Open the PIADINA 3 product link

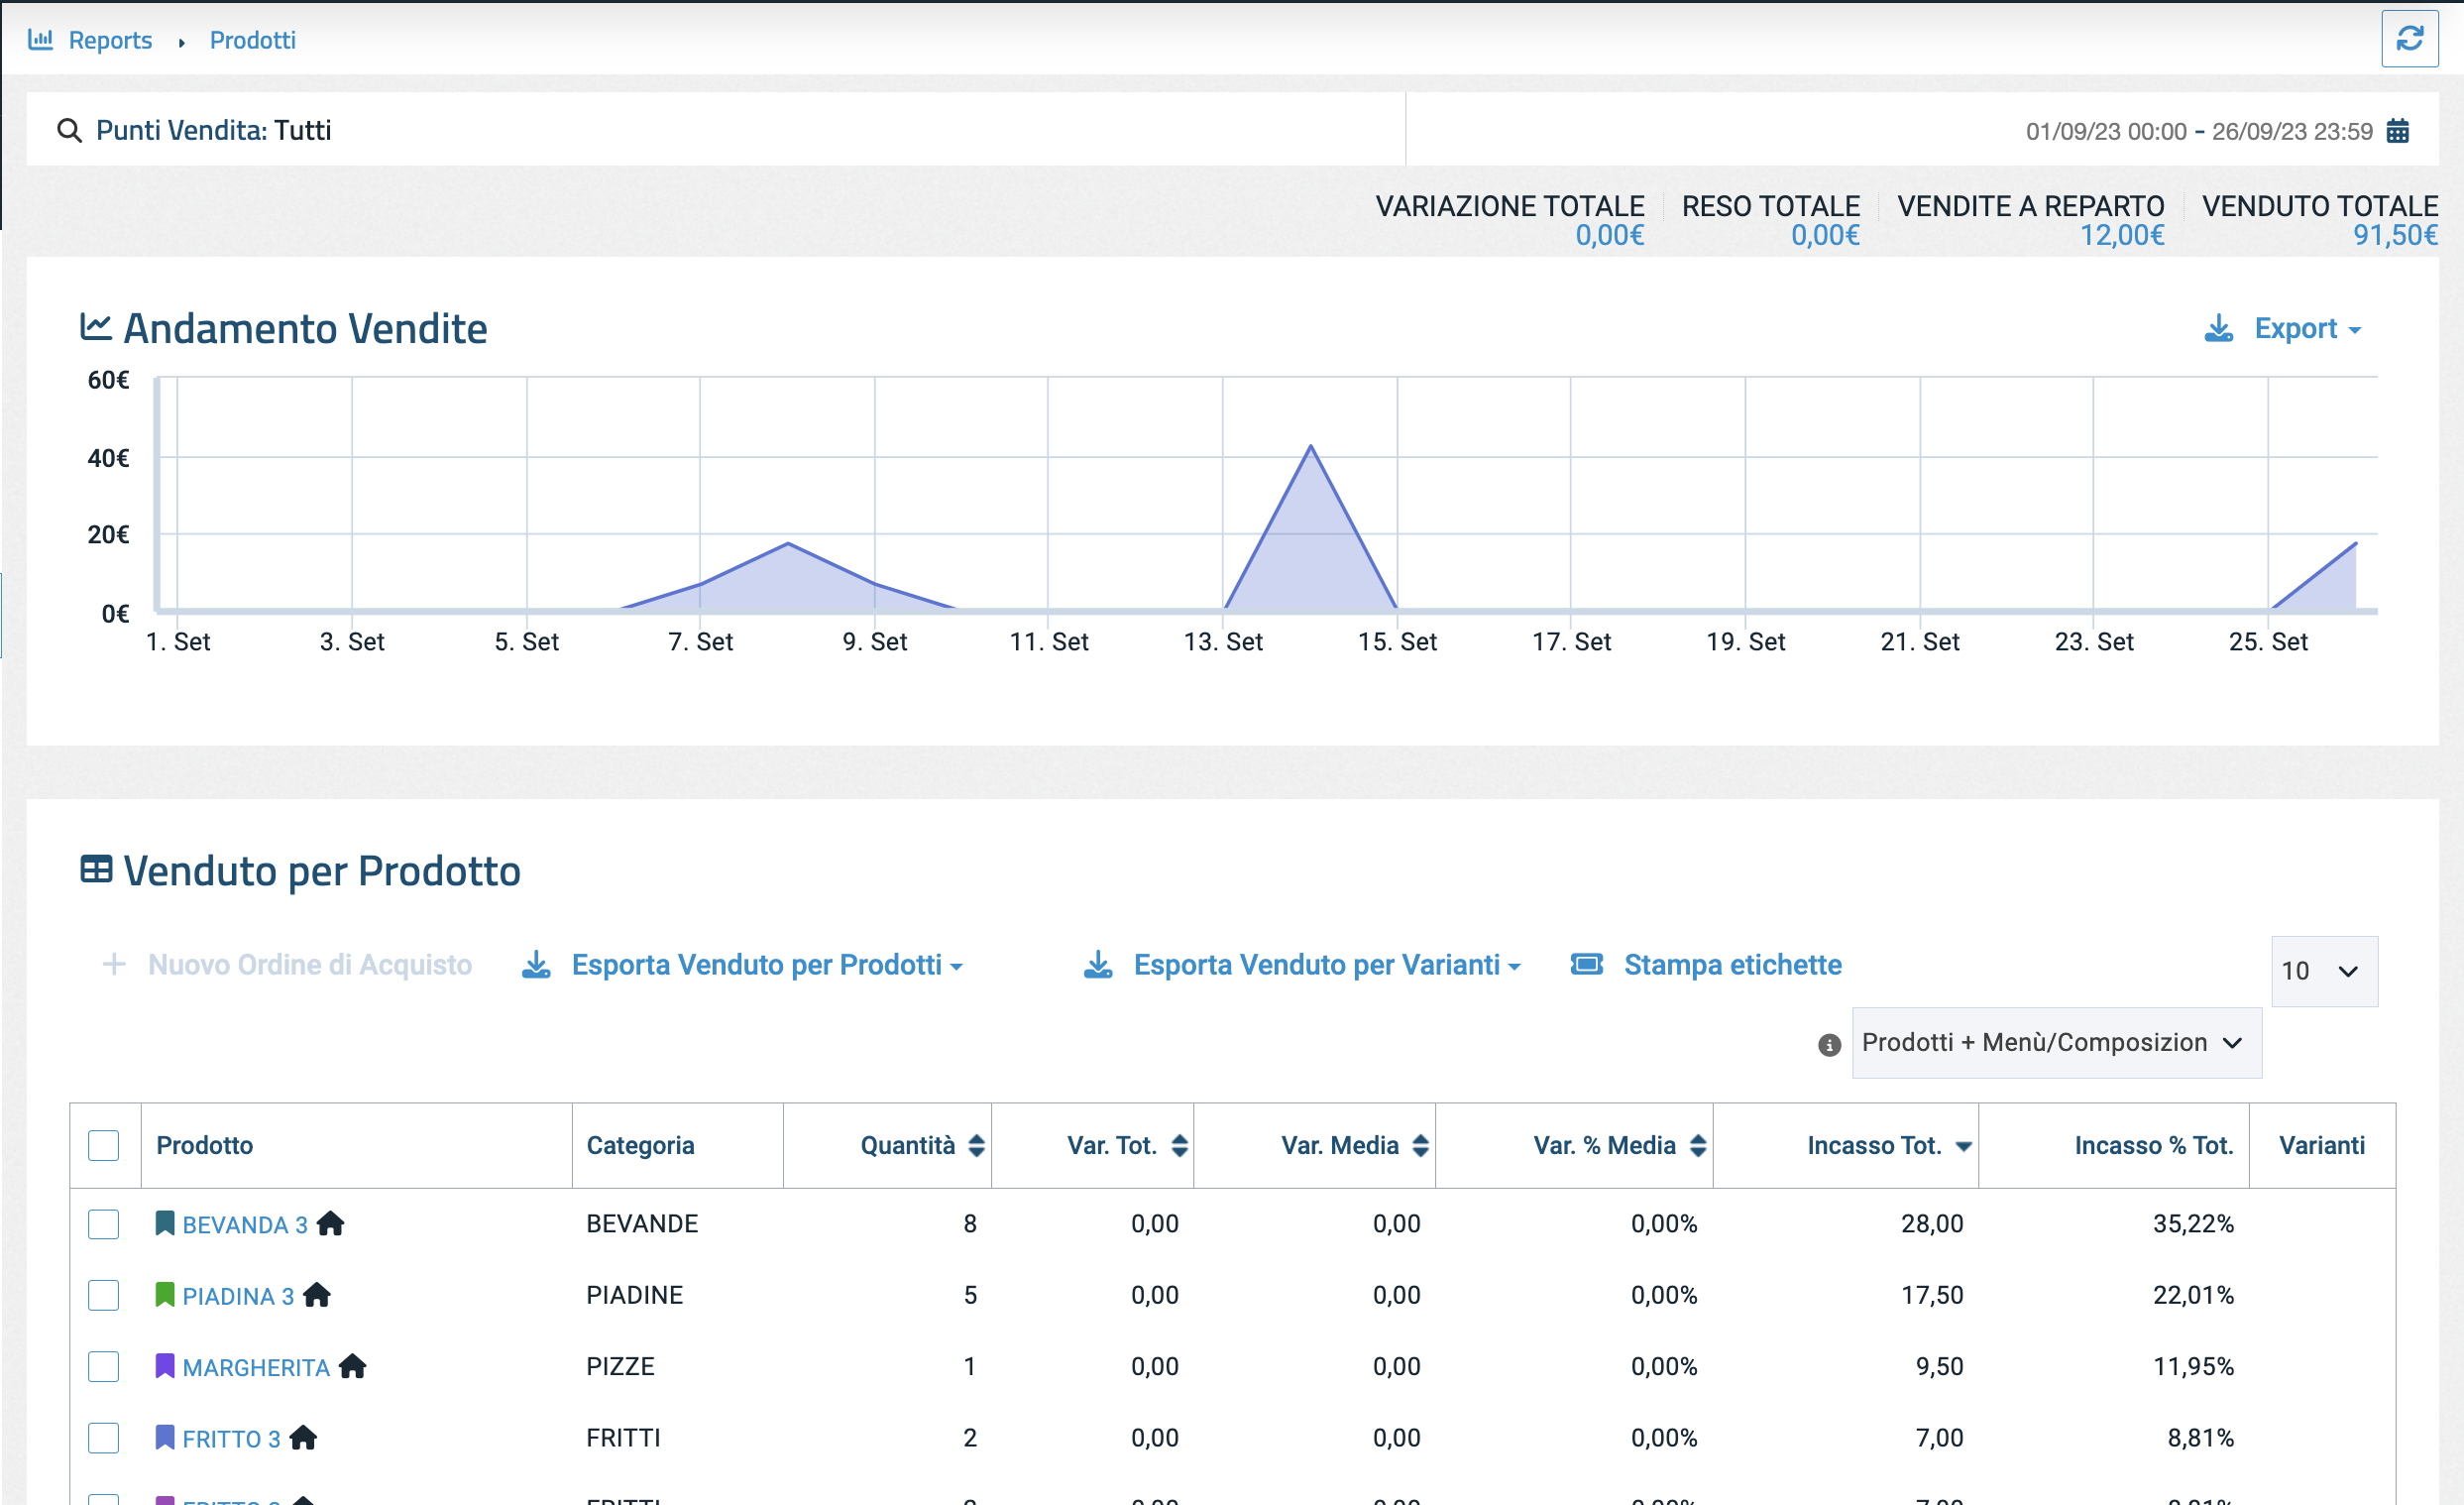(238, 1296)
